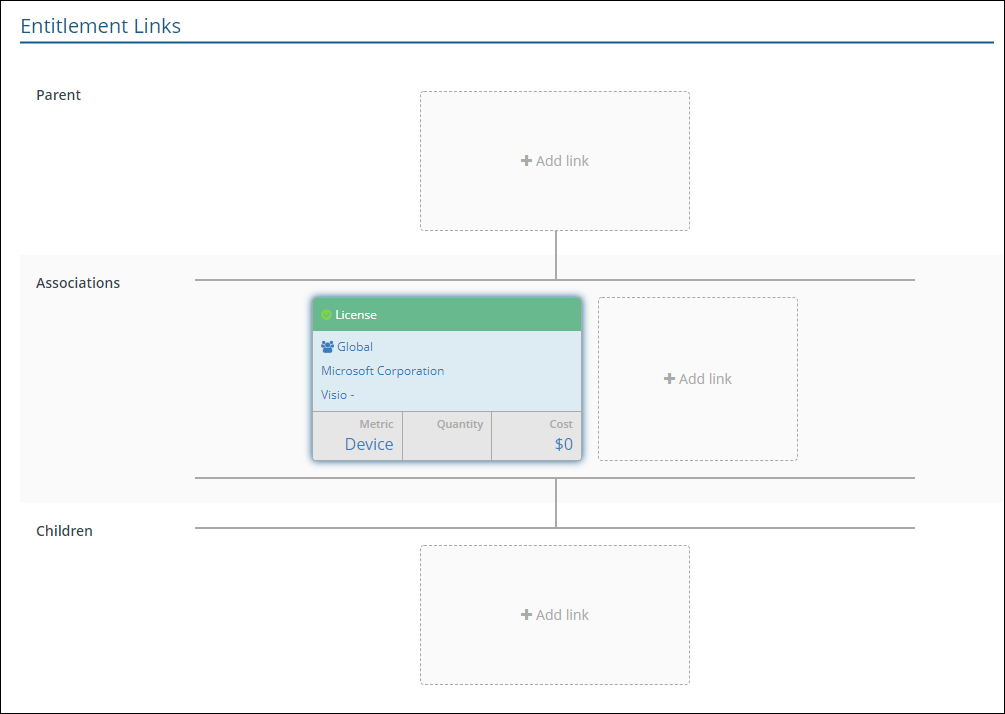Click the Parent section label
The image size is (1005, 714).
coord(58,95)
